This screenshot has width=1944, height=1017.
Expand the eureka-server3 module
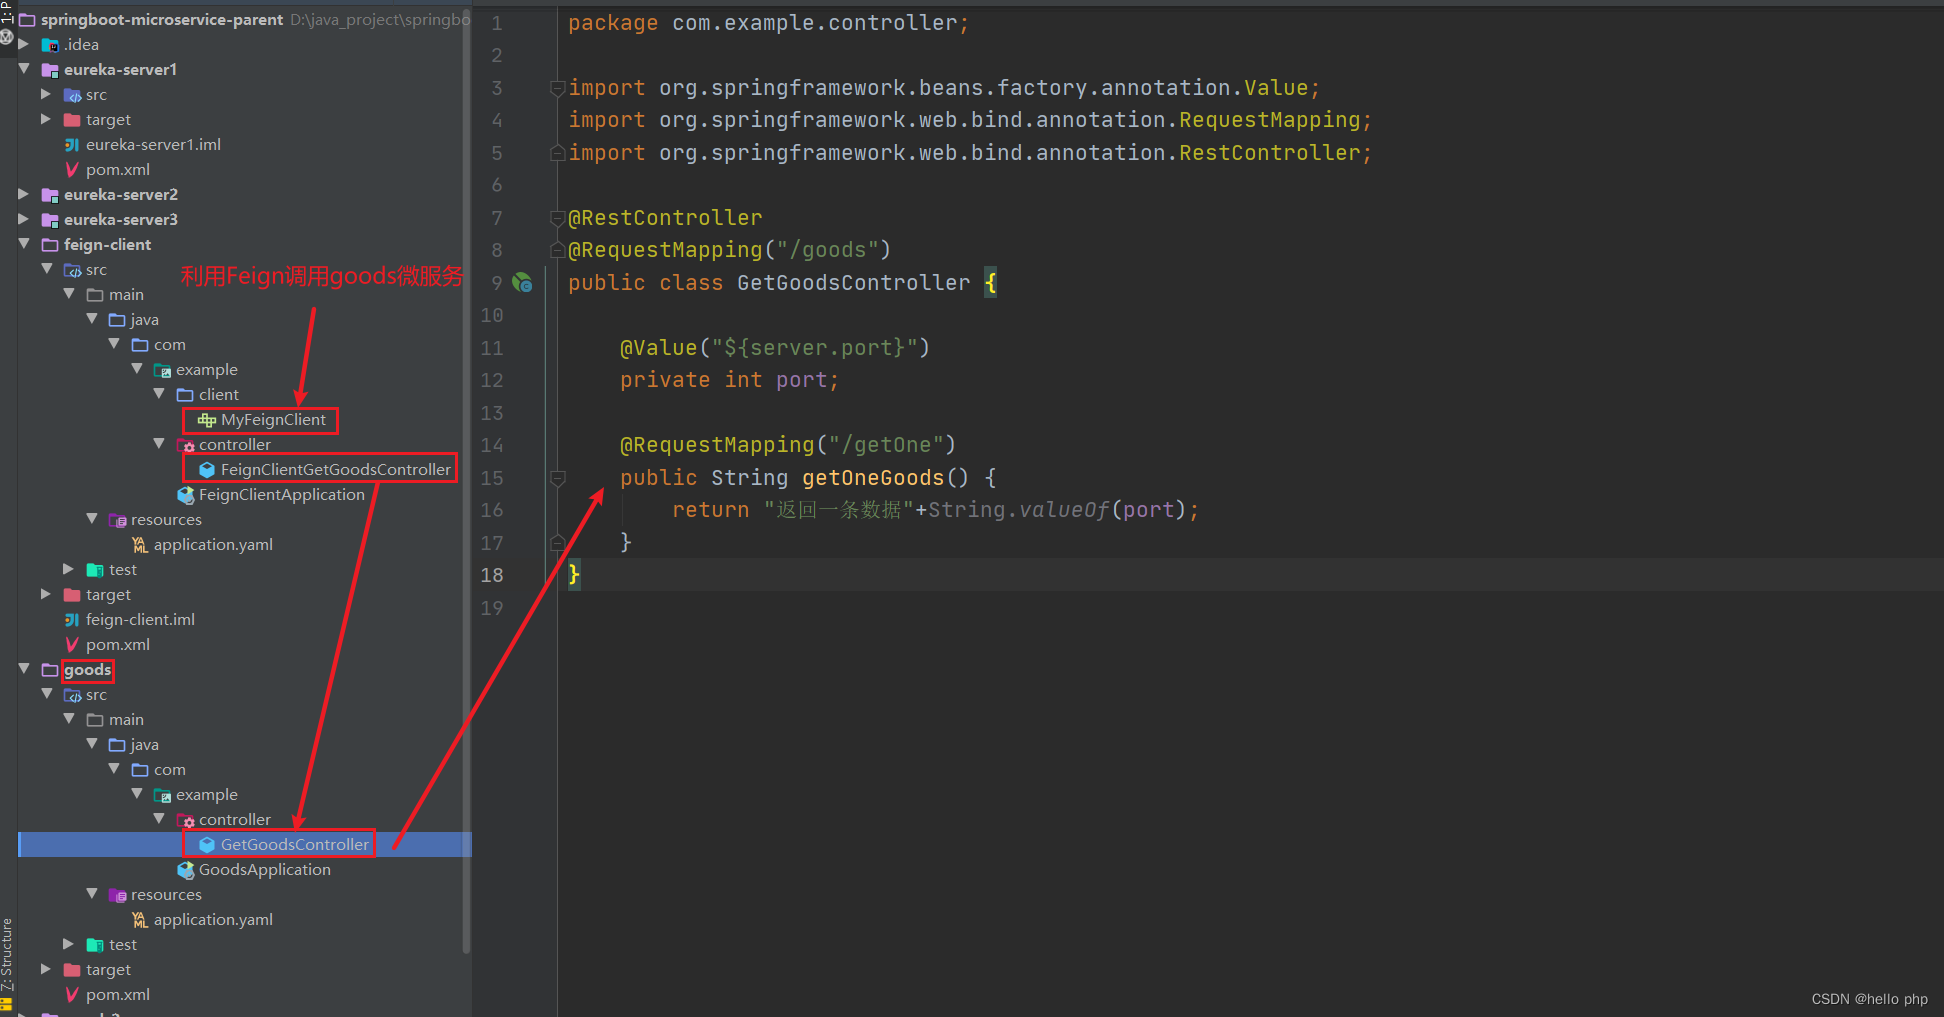(24, 219)
